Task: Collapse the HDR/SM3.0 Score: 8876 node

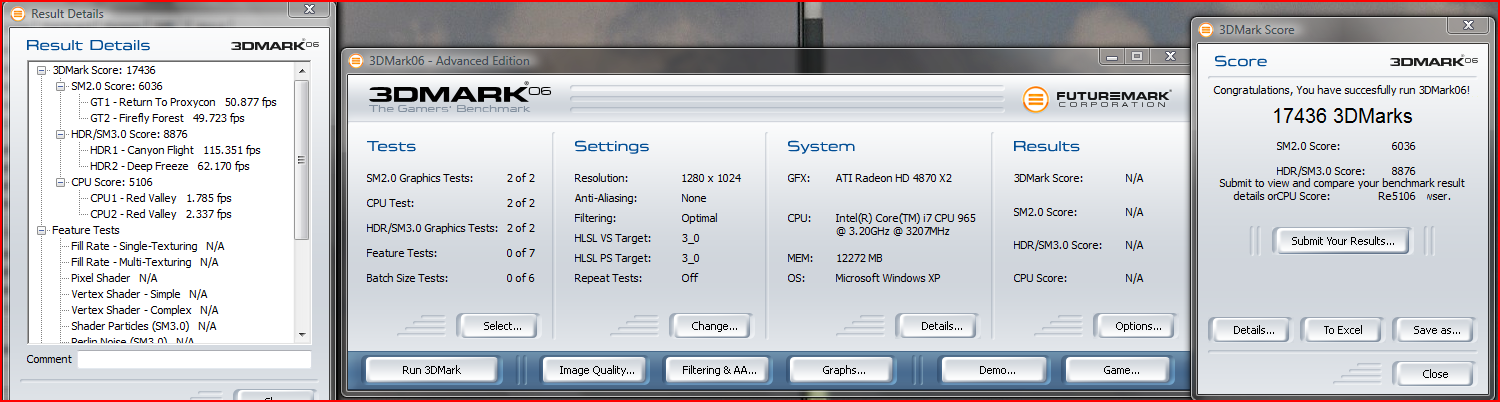Action: coord(60,134)
